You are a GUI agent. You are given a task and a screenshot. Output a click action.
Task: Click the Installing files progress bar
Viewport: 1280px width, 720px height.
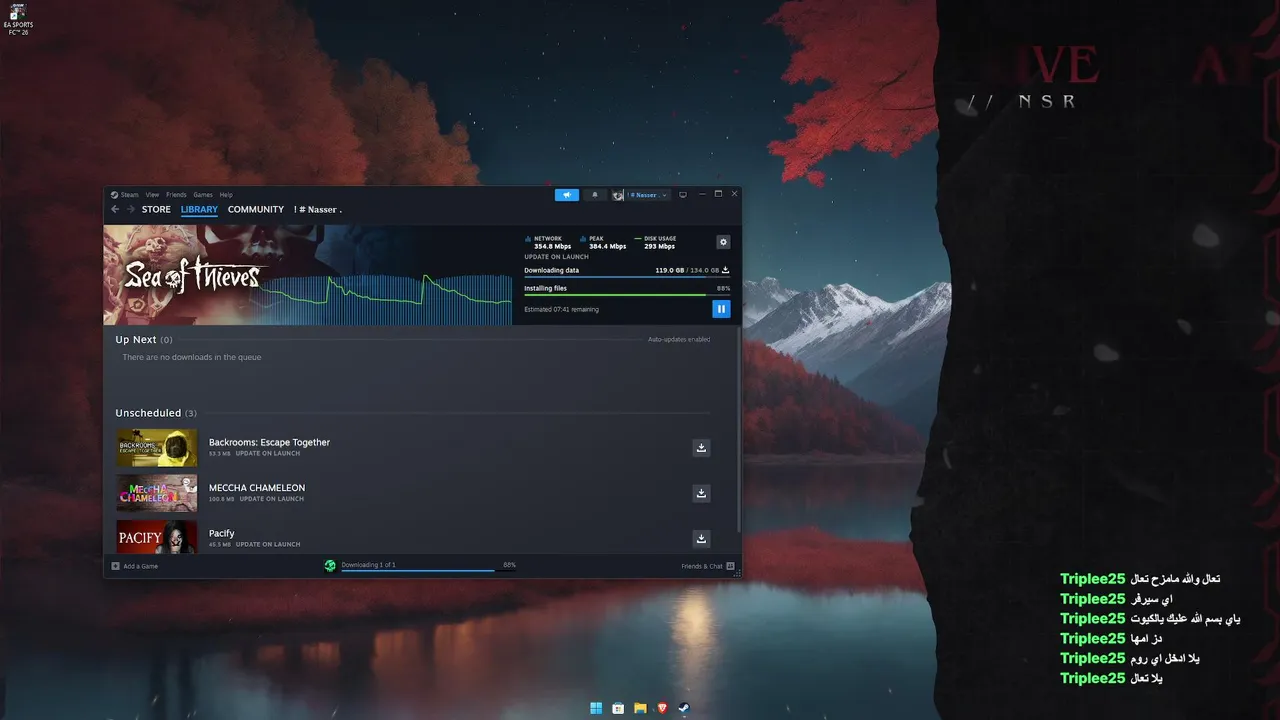pos(627,295)
